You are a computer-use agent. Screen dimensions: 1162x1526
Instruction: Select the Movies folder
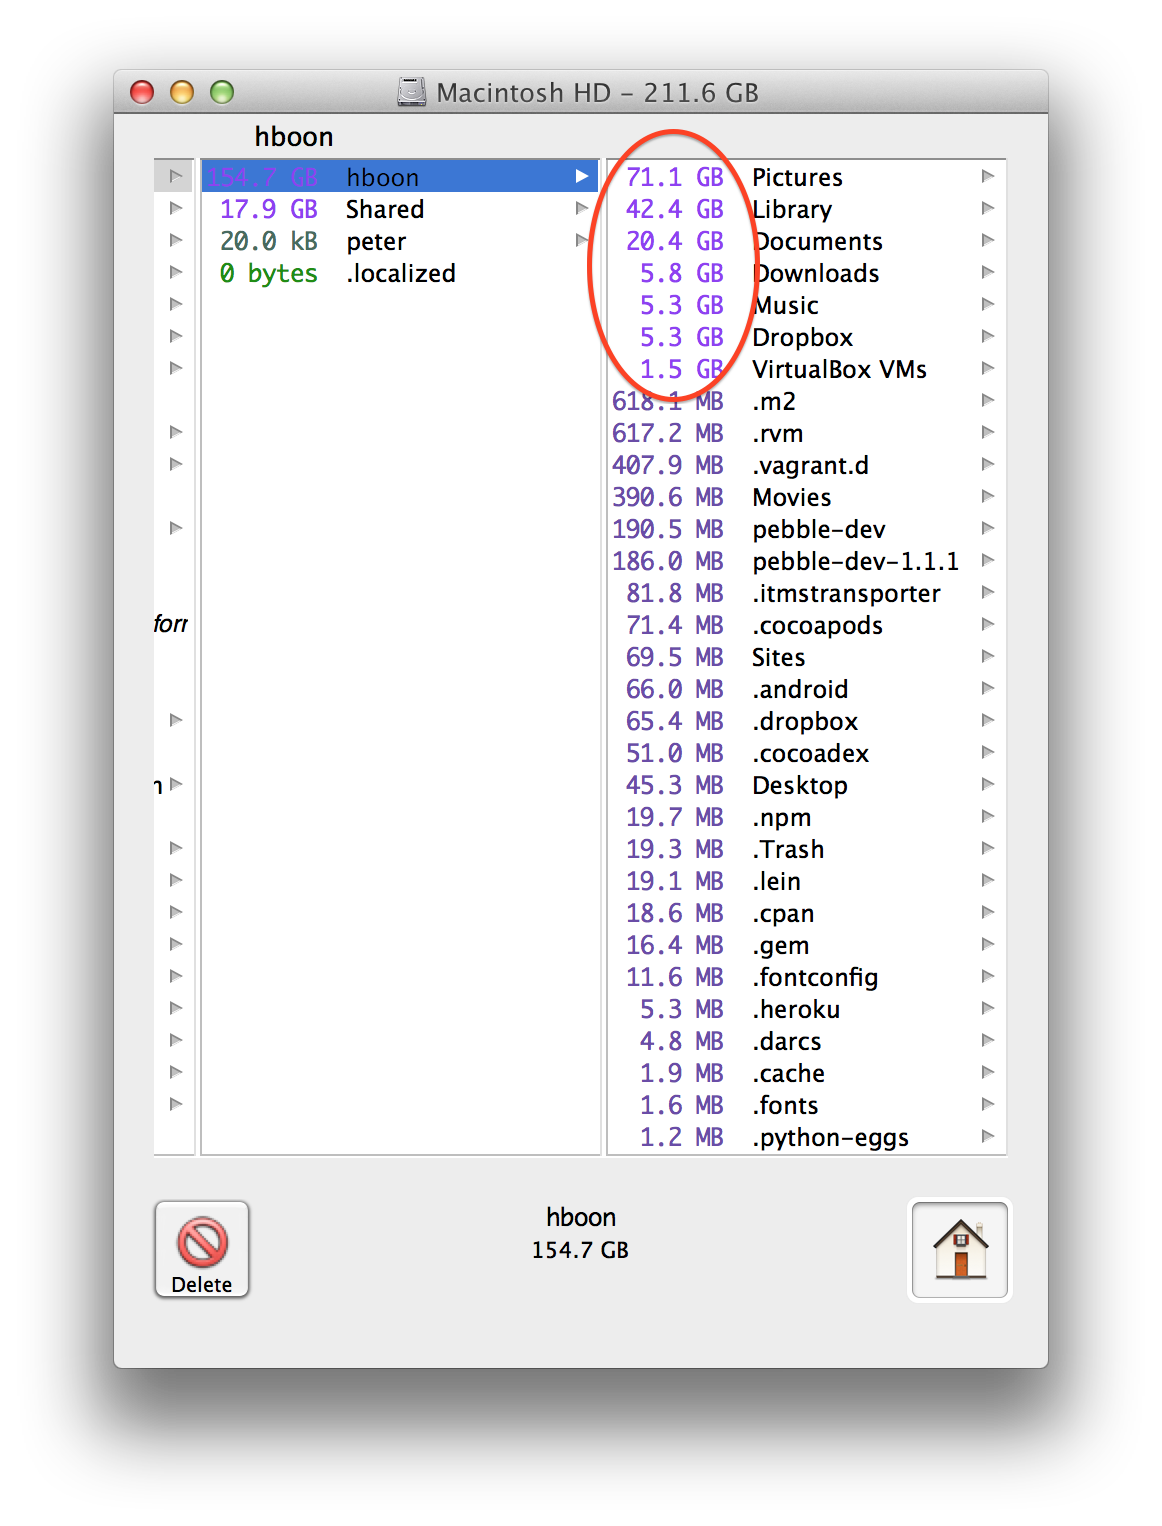(x=807, y=497)
